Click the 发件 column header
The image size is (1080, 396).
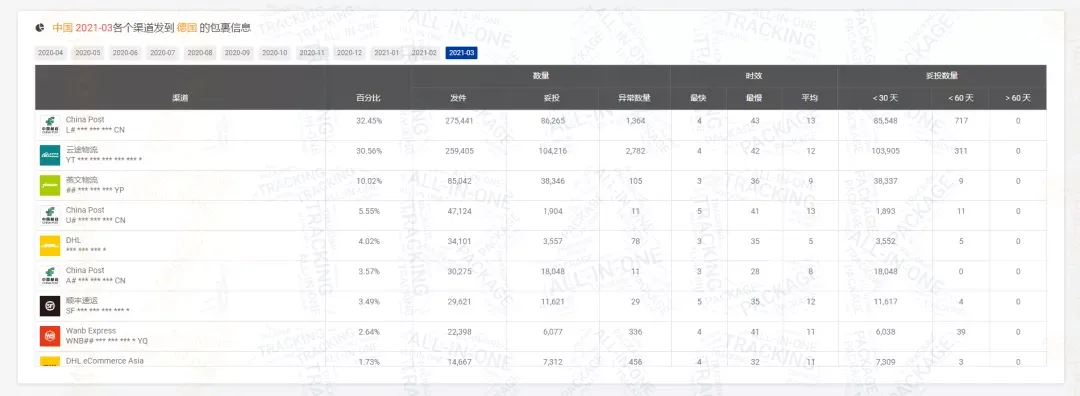click(x=458, y=98)
